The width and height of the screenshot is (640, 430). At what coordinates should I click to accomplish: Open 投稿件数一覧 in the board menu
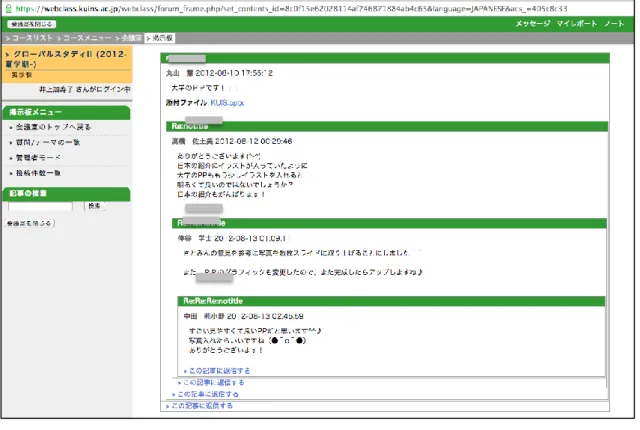(x=38, y=173)
